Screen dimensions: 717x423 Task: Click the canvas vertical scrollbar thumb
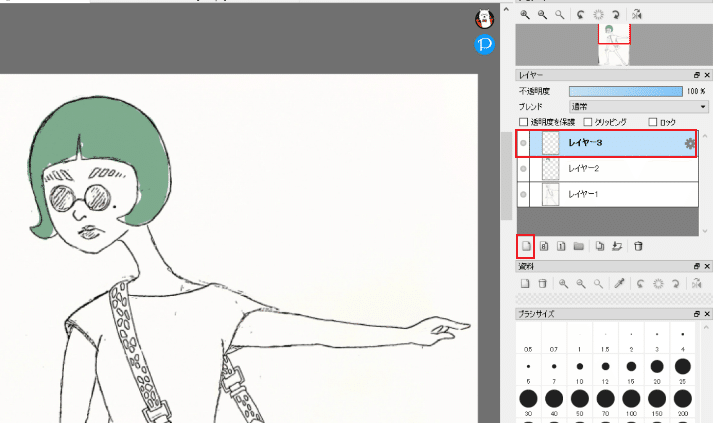pyautogui.click(x=506, y=176)
